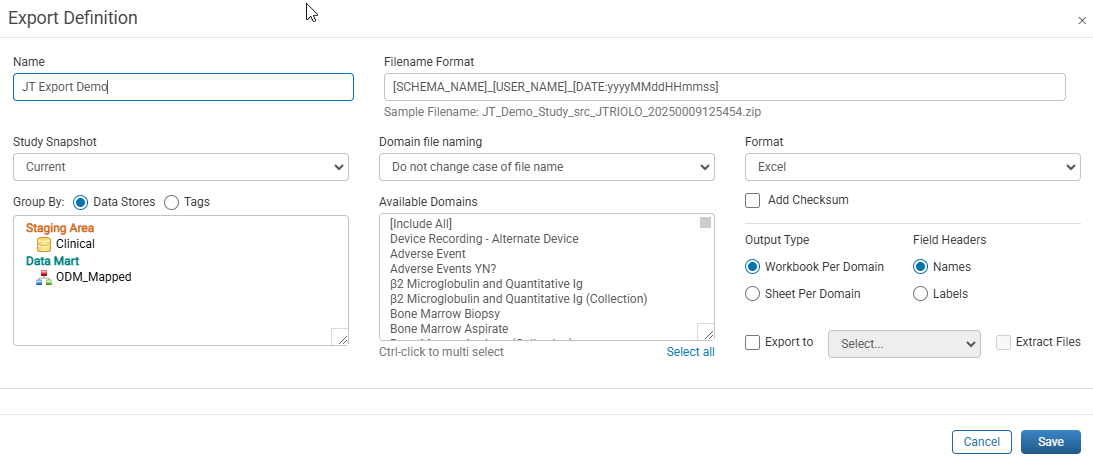The height and width of the screenshot is (464, 1093).
Task: Click the Select all link
Action: point(690,352)
